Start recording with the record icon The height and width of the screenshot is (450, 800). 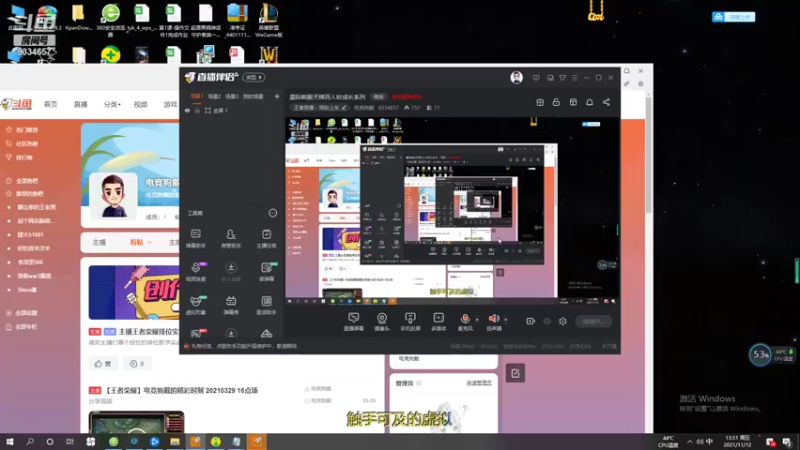pyautogui.click(x=531, y=321)
